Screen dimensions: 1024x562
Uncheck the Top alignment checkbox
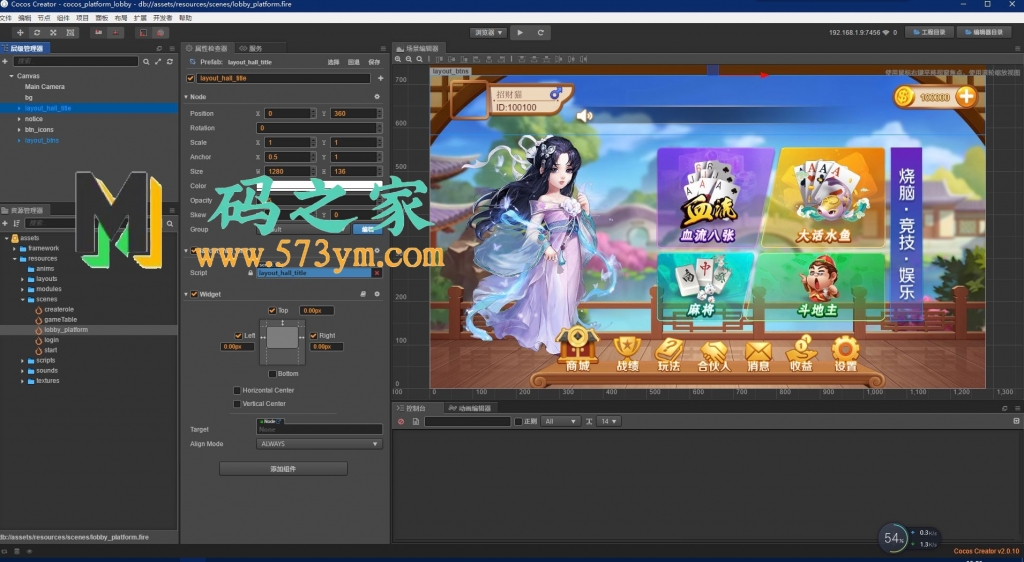272,311
